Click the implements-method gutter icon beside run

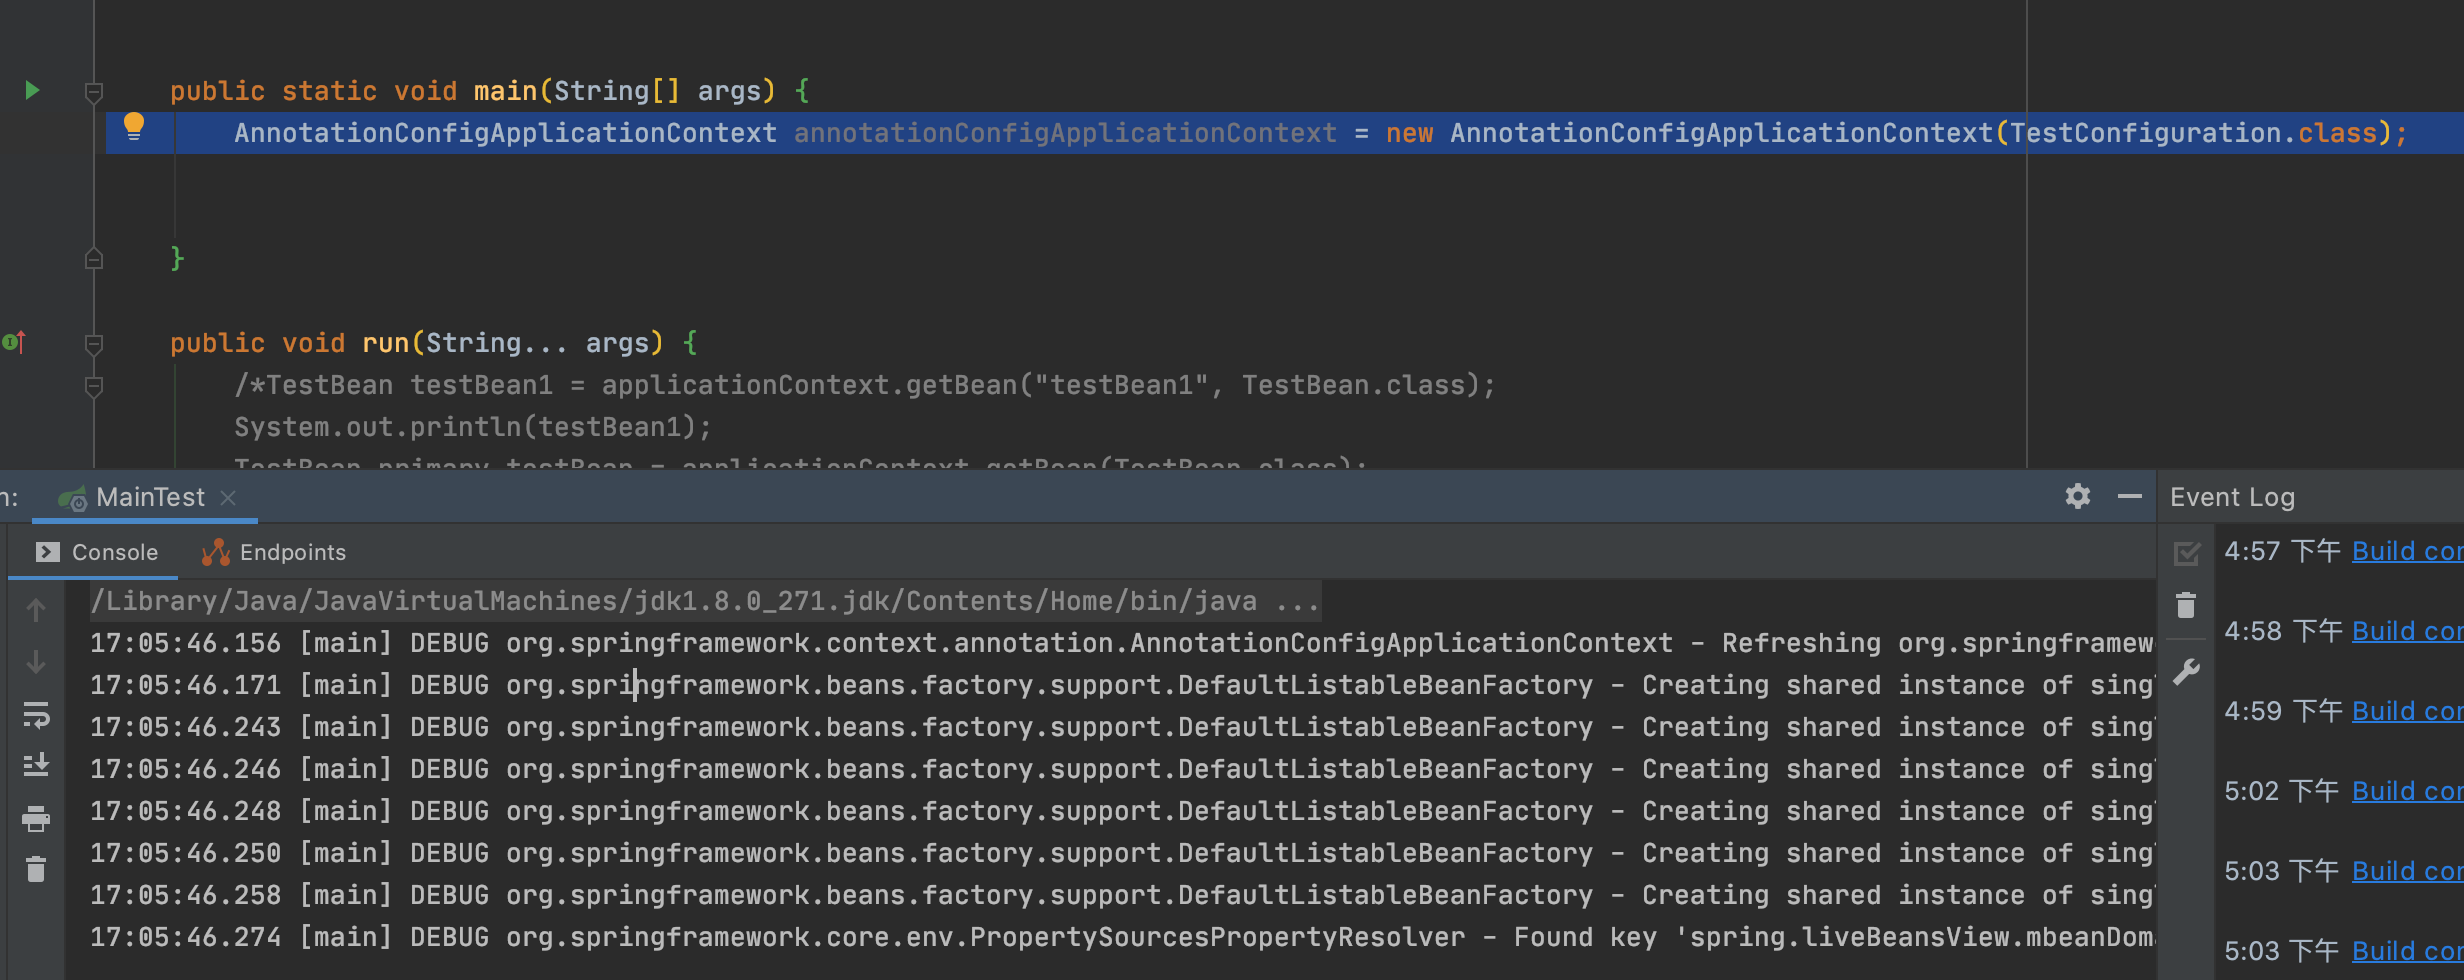pos(14,343)
